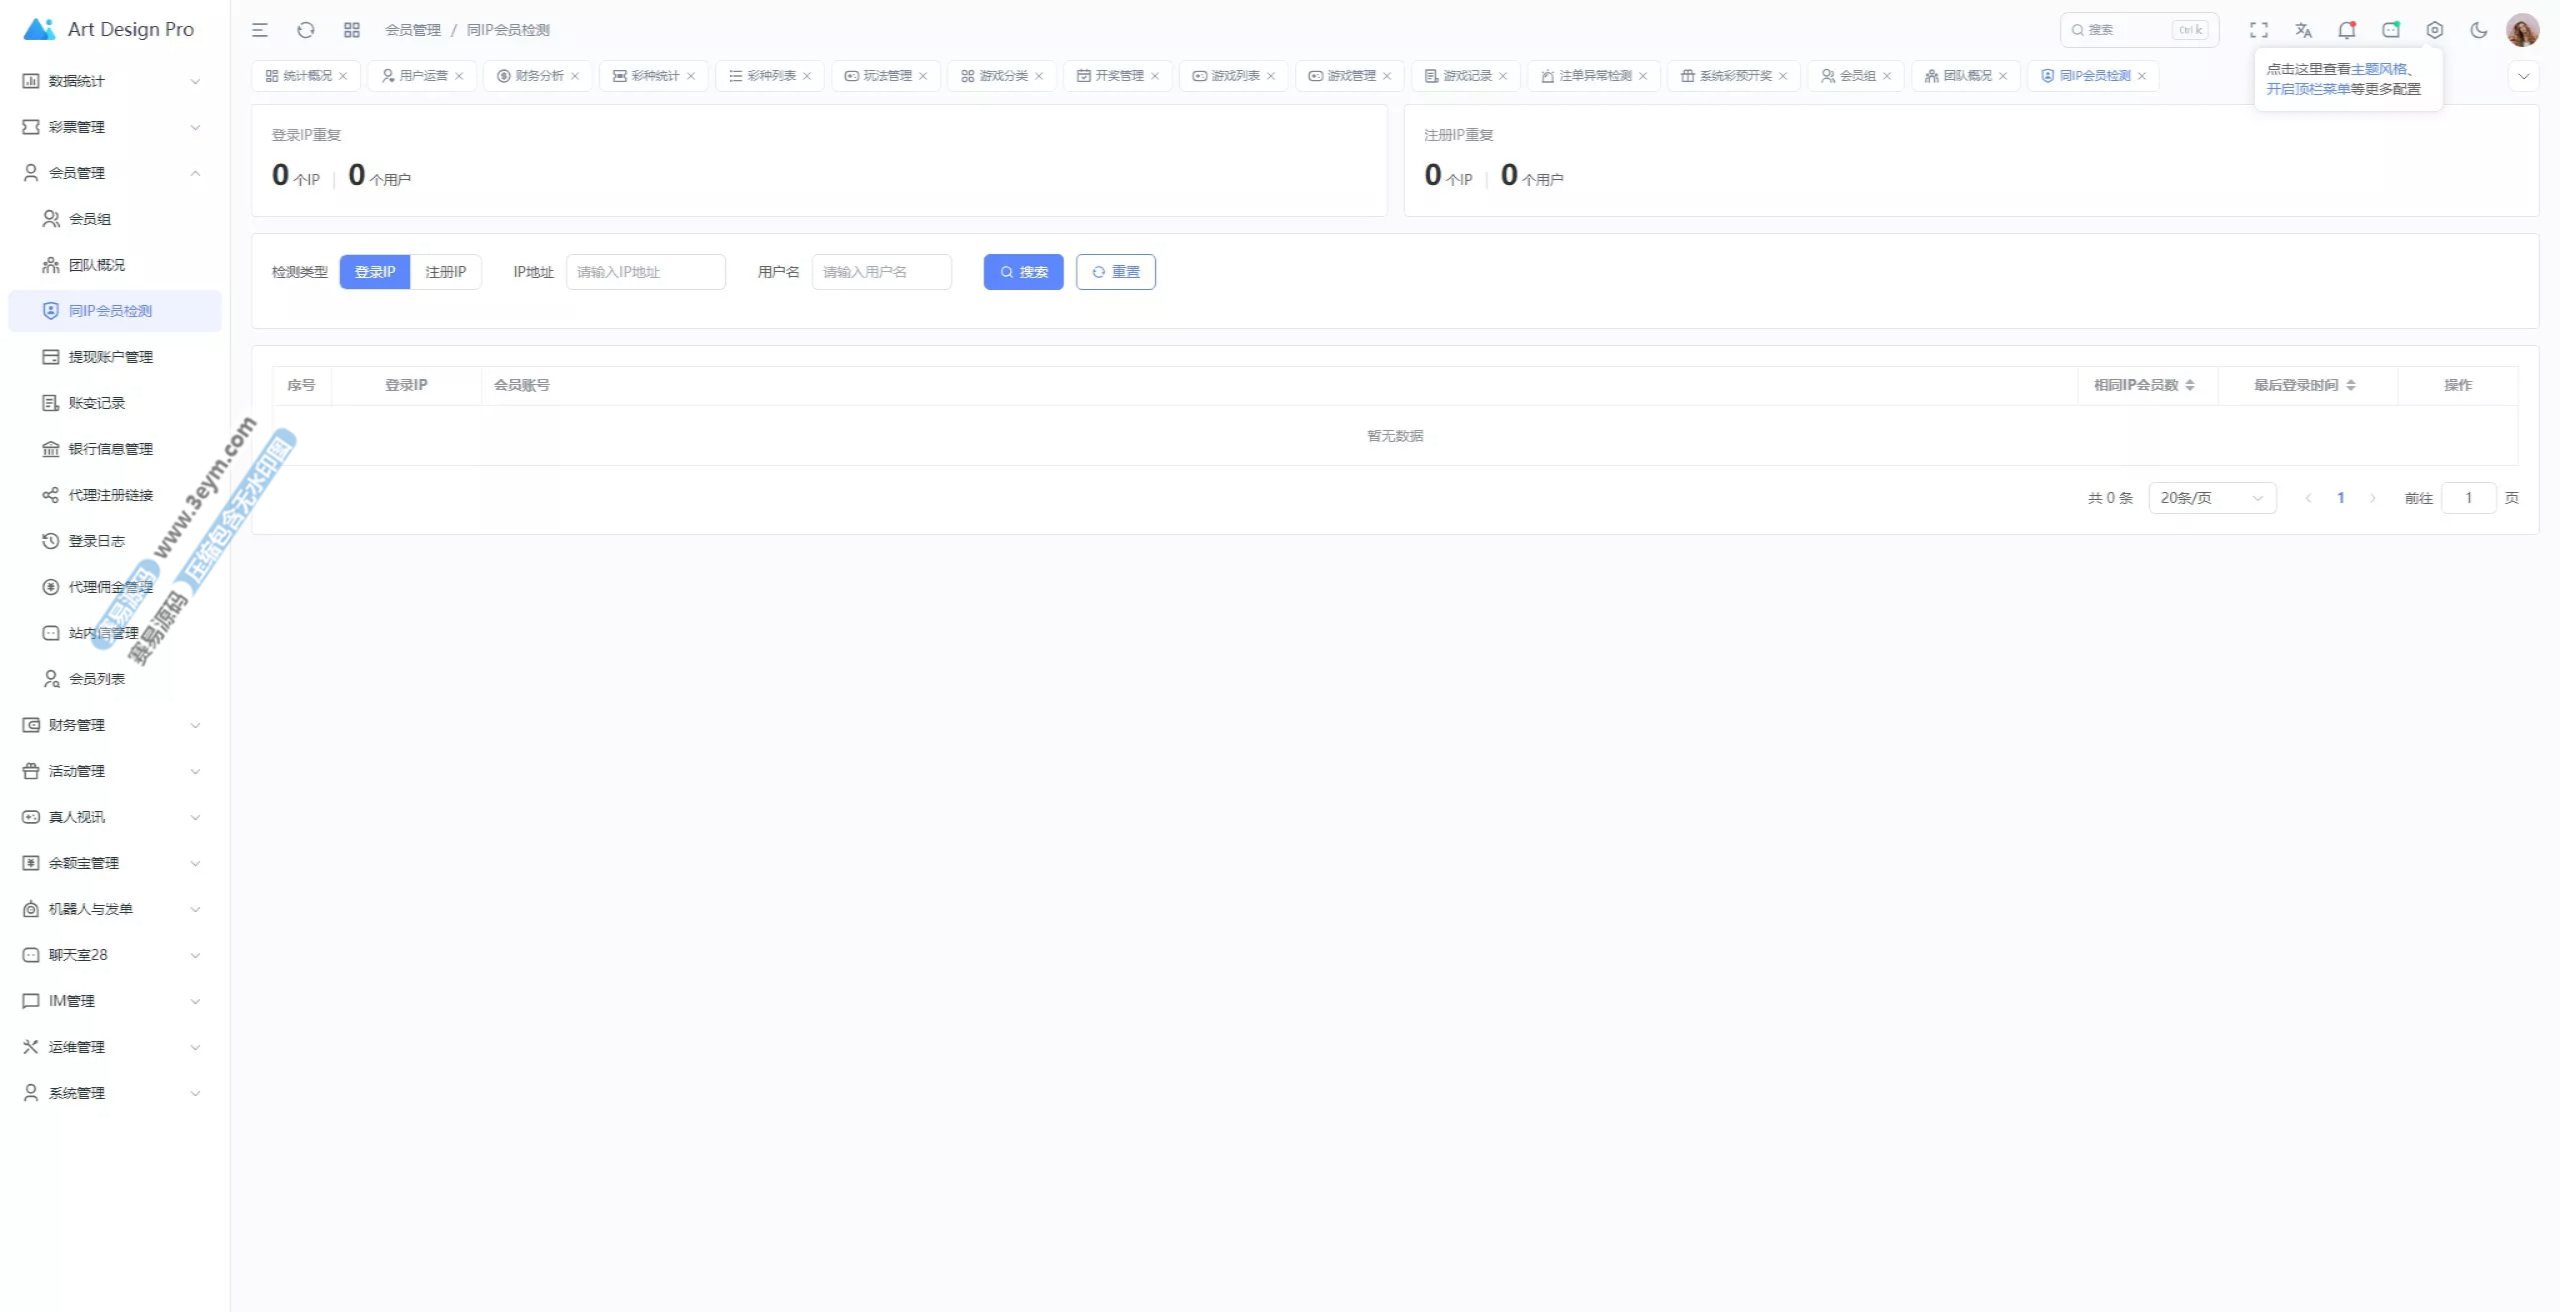Enter fullscreen mode via header icon
Screen dimensions: 2560x1312
click(x=2259, y=30)
